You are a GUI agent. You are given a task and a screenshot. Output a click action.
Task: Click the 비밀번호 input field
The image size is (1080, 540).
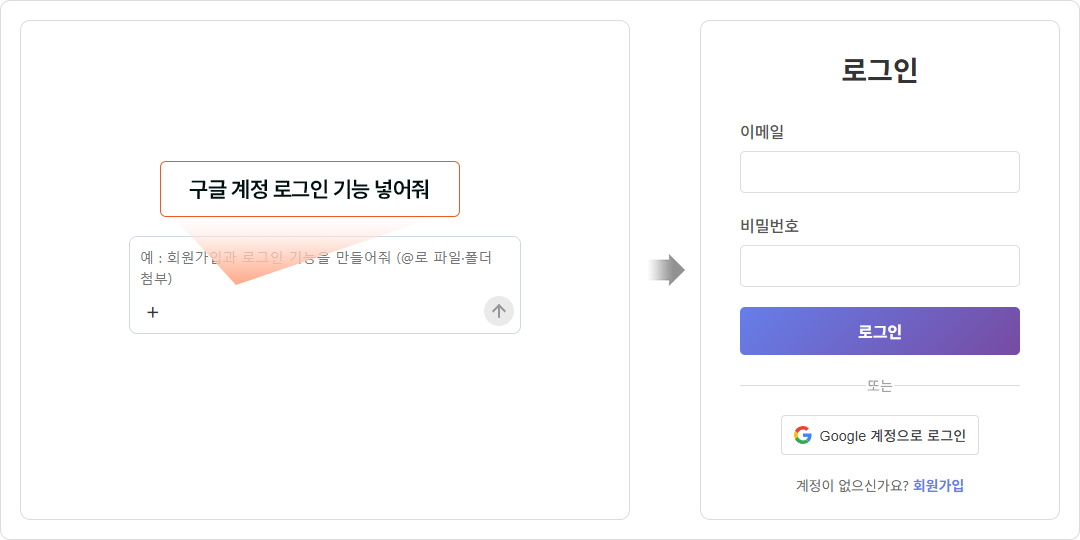tap(880, 266)
